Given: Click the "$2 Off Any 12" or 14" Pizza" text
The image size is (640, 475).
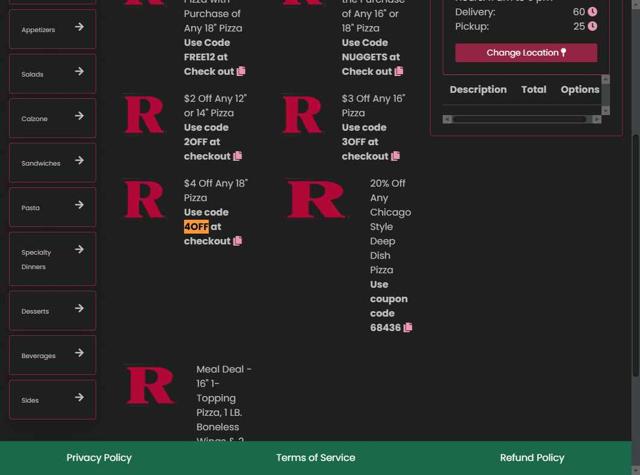Looking at the screenshot, I should [x=215, y=106].
